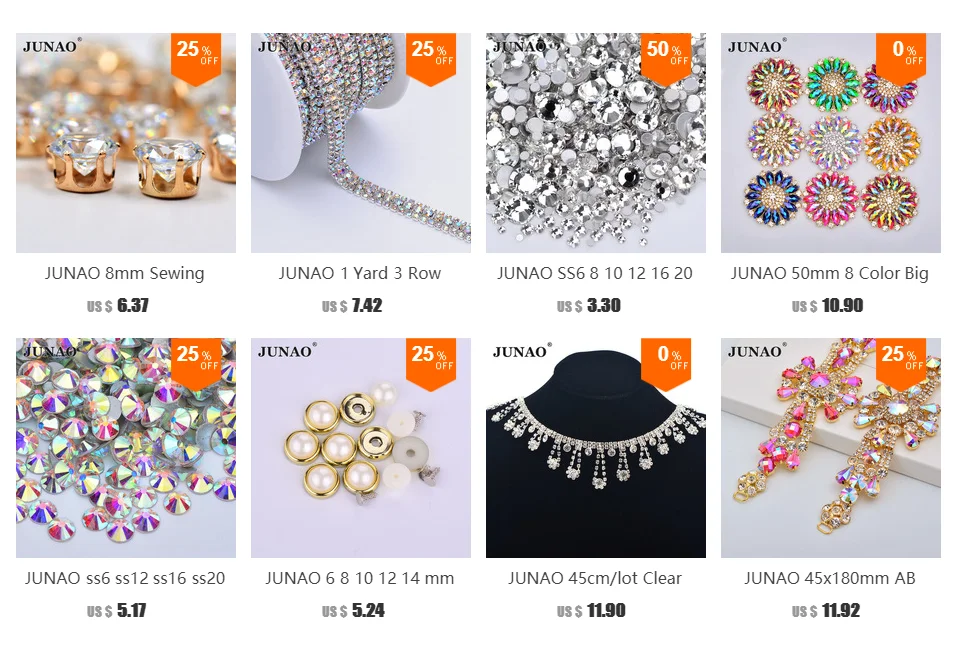Click the gold-rim pearl buttons product image

click(360, 448)
